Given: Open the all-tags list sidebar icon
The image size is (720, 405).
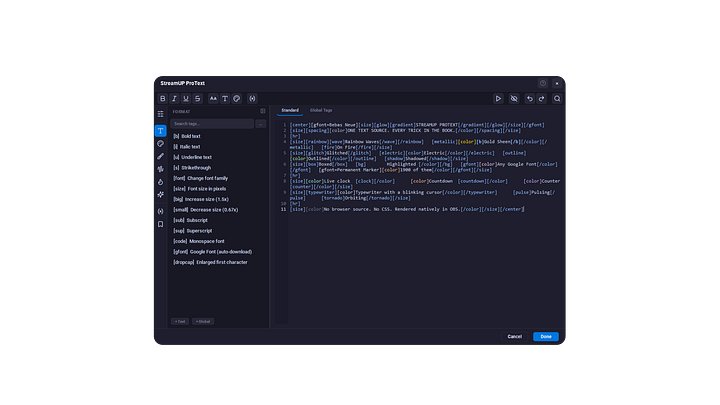Looking at the screenshot, I should coord(160,114).
